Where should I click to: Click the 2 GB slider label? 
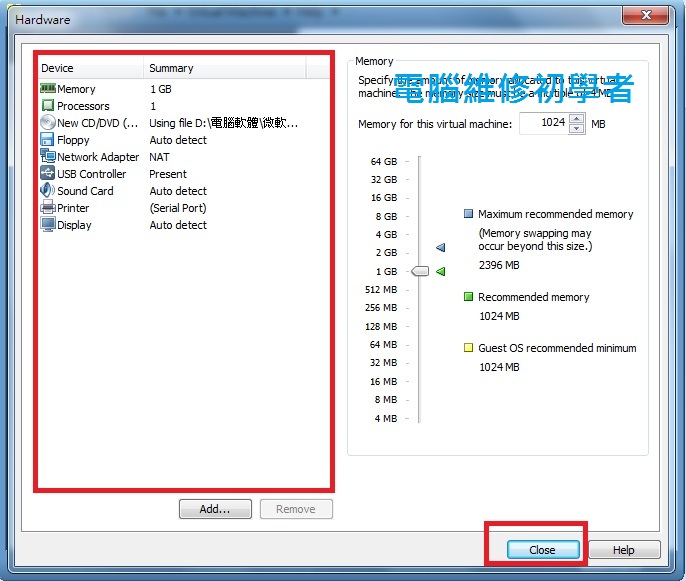click(386, 253)
